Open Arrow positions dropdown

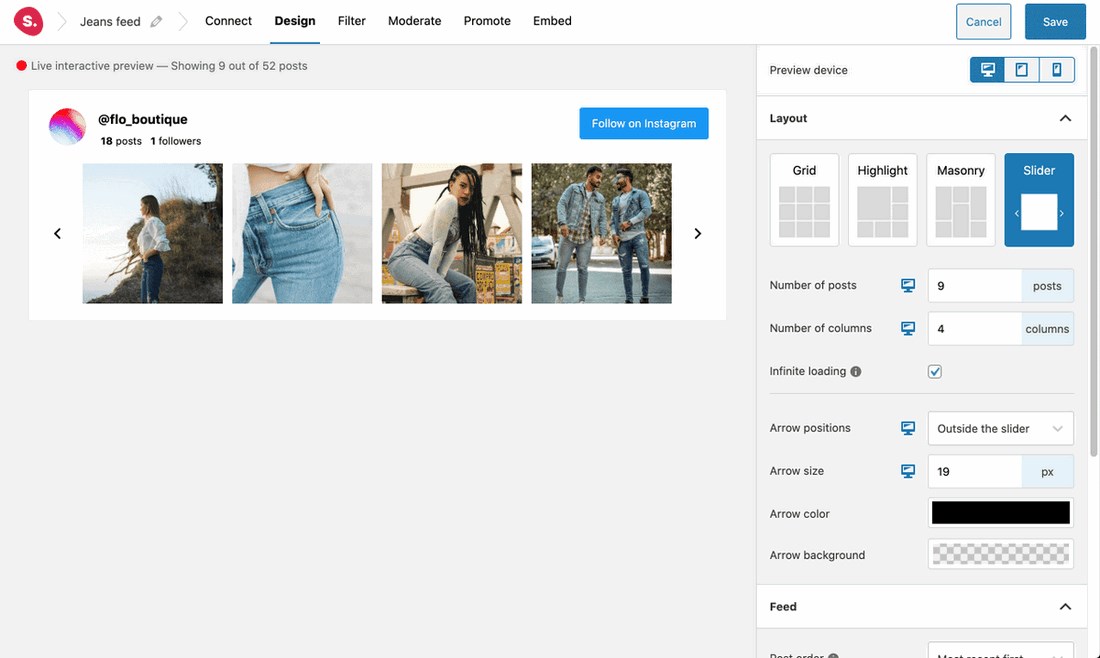(x=1000, y=429)
